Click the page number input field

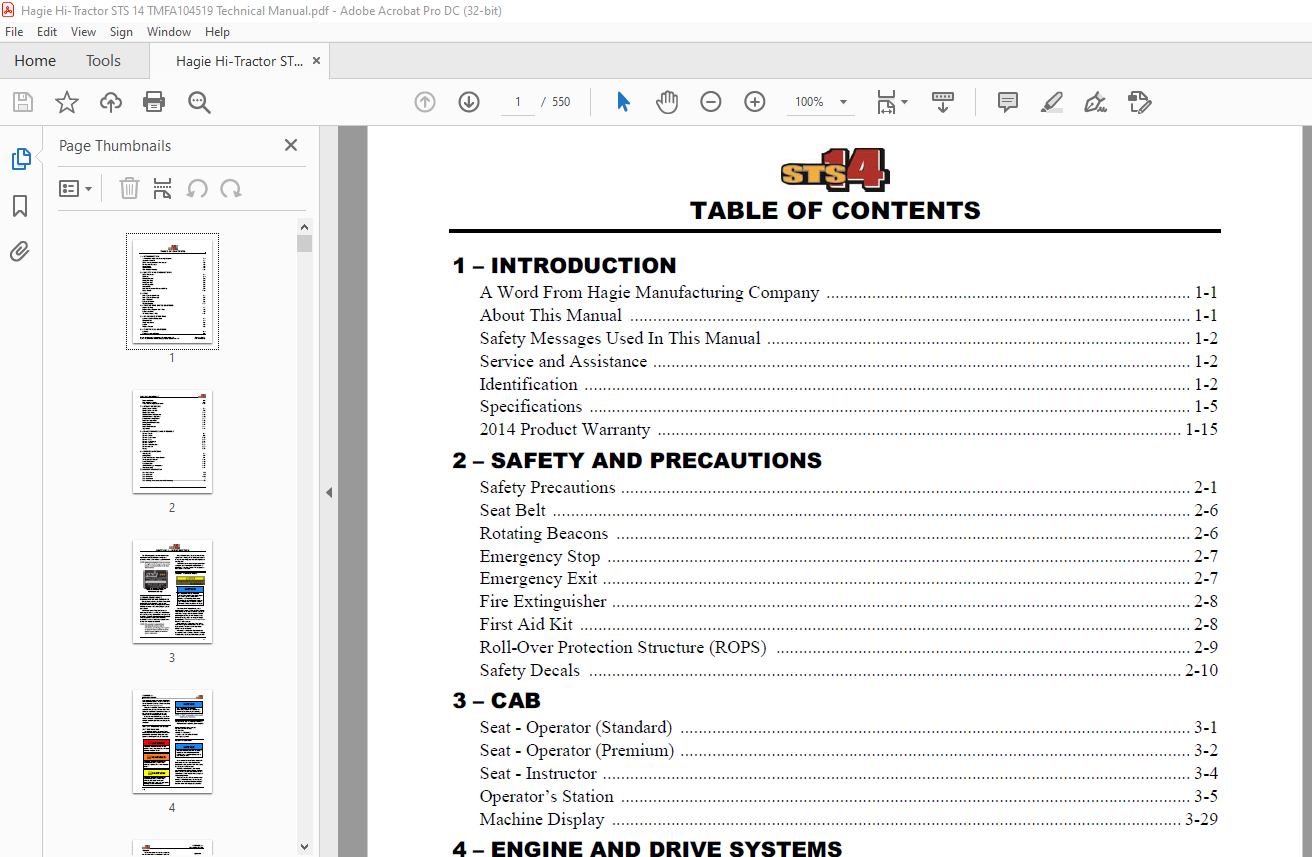coord(518,102)
